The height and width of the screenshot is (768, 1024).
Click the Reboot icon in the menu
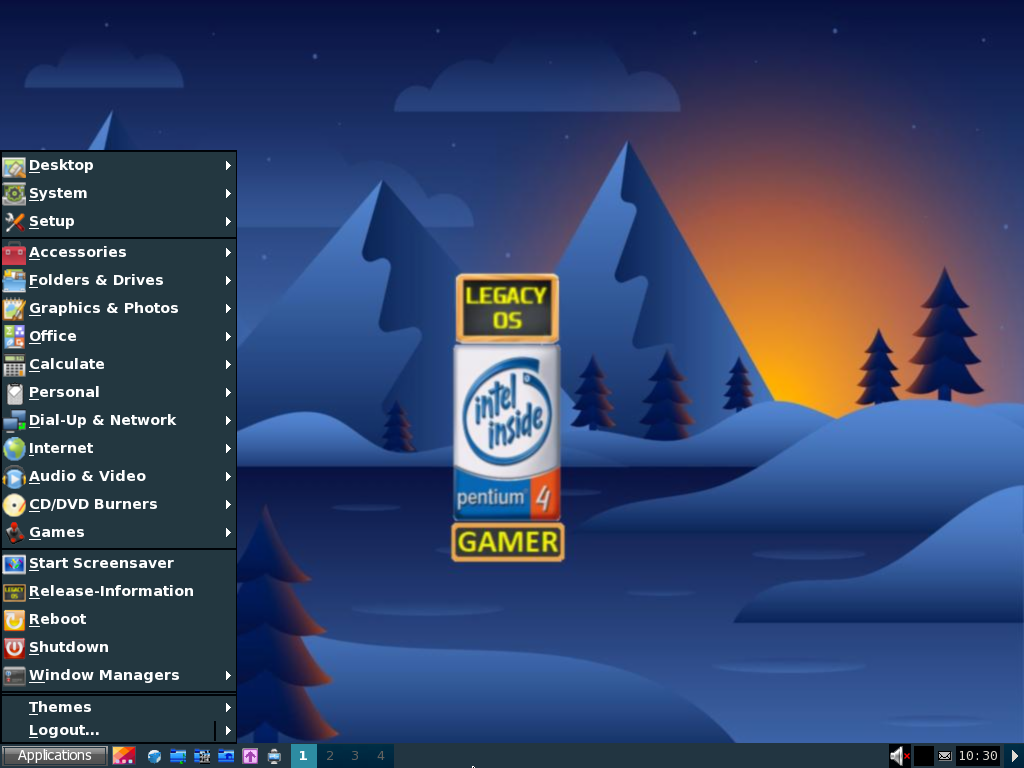(x=14, y=620)
